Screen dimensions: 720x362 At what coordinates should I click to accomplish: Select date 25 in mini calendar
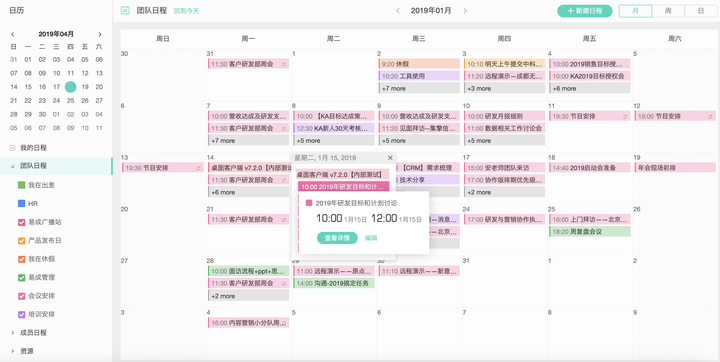pyautogui.click(x=71, y=101)
